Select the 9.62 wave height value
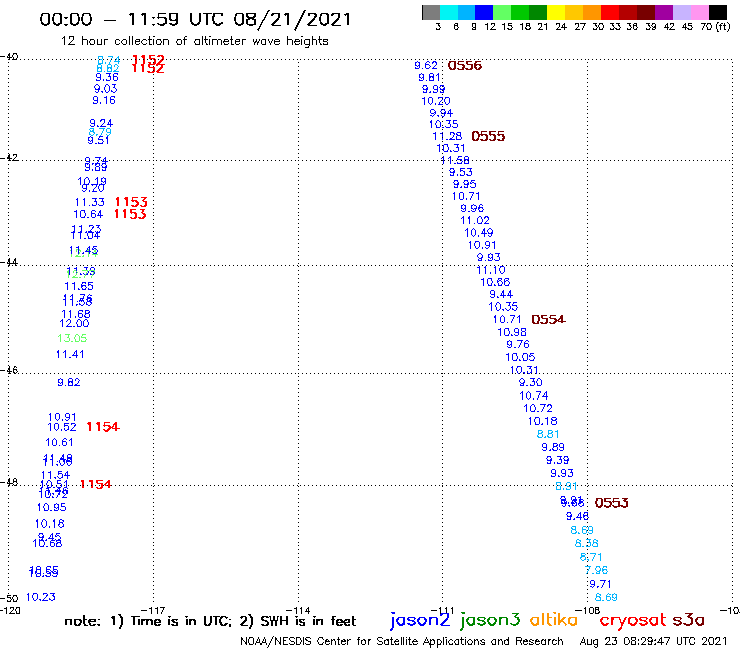 pyautogui.click(x=426, y=65)
